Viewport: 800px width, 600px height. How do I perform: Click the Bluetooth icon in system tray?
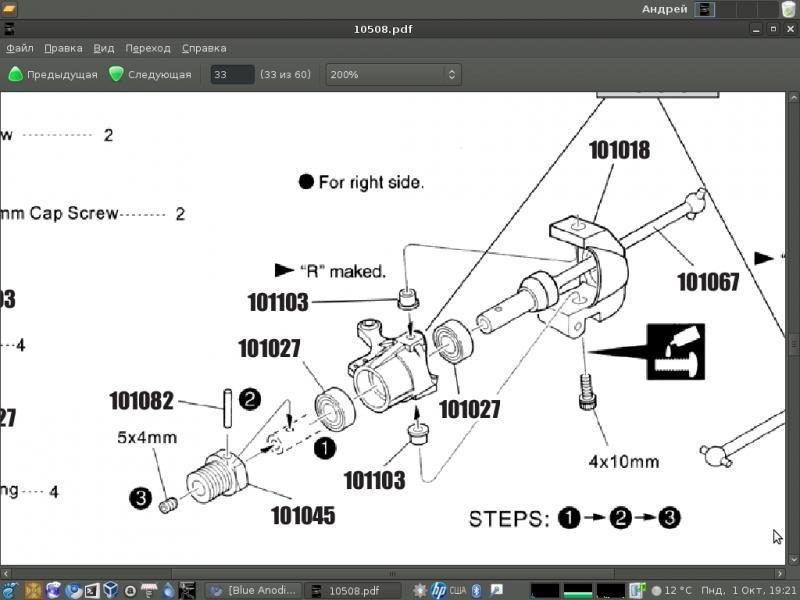[x=477, y=590]
